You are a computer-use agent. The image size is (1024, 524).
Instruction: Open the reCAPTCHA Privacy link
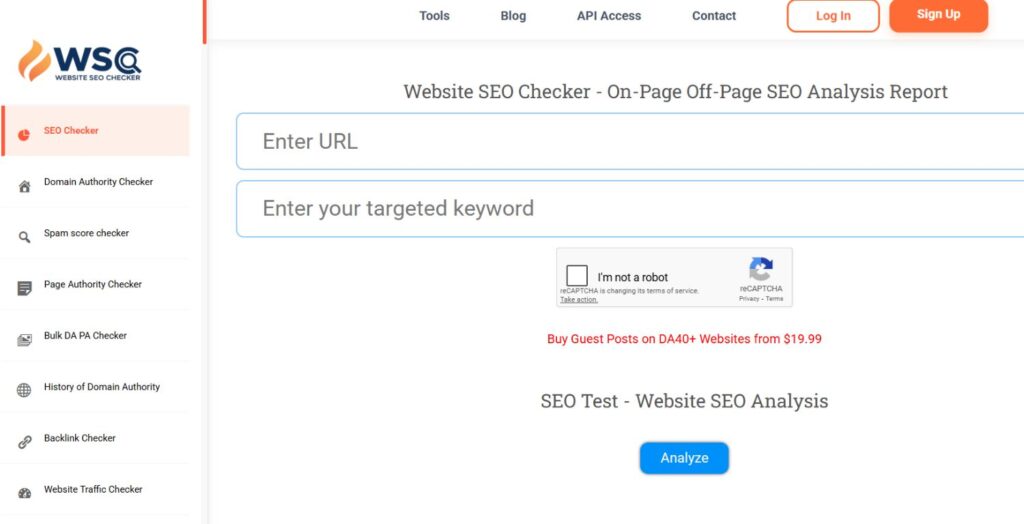(749, 299)
